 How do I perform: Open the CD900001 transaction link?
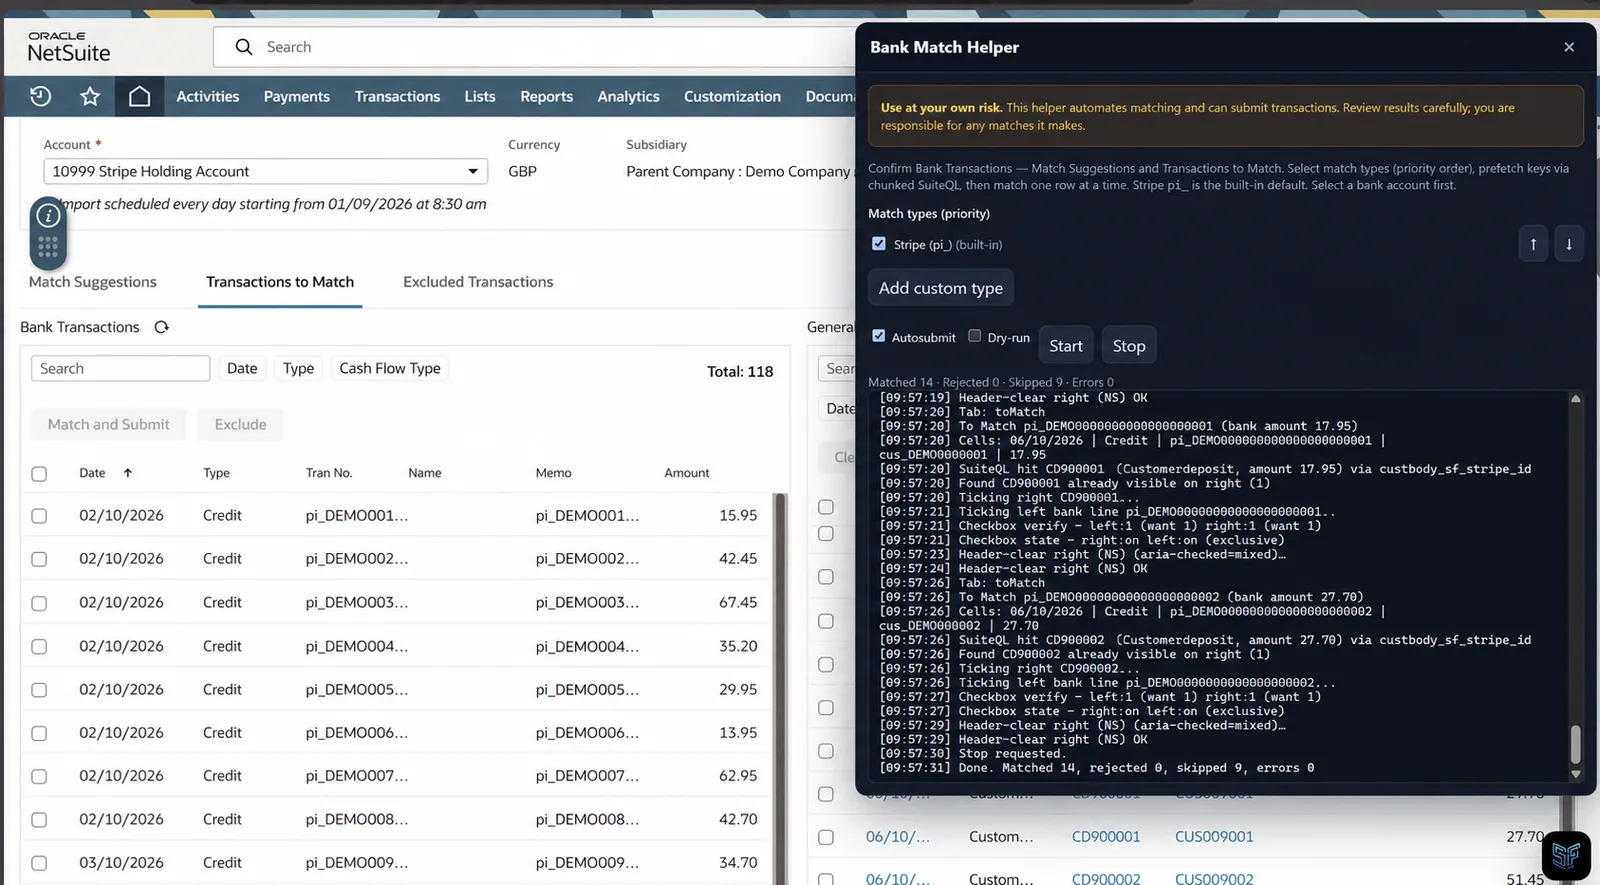coord(1106,837)
